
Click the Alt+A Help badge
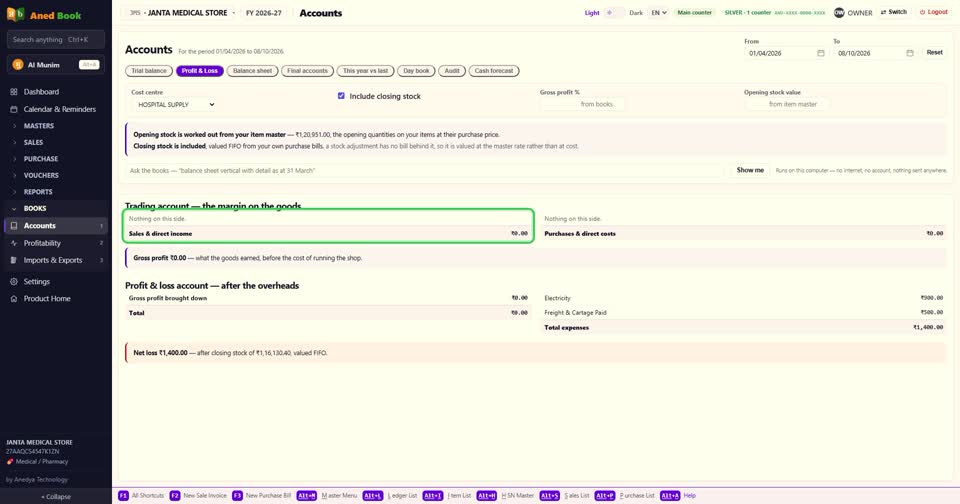[x=670, y=495]
